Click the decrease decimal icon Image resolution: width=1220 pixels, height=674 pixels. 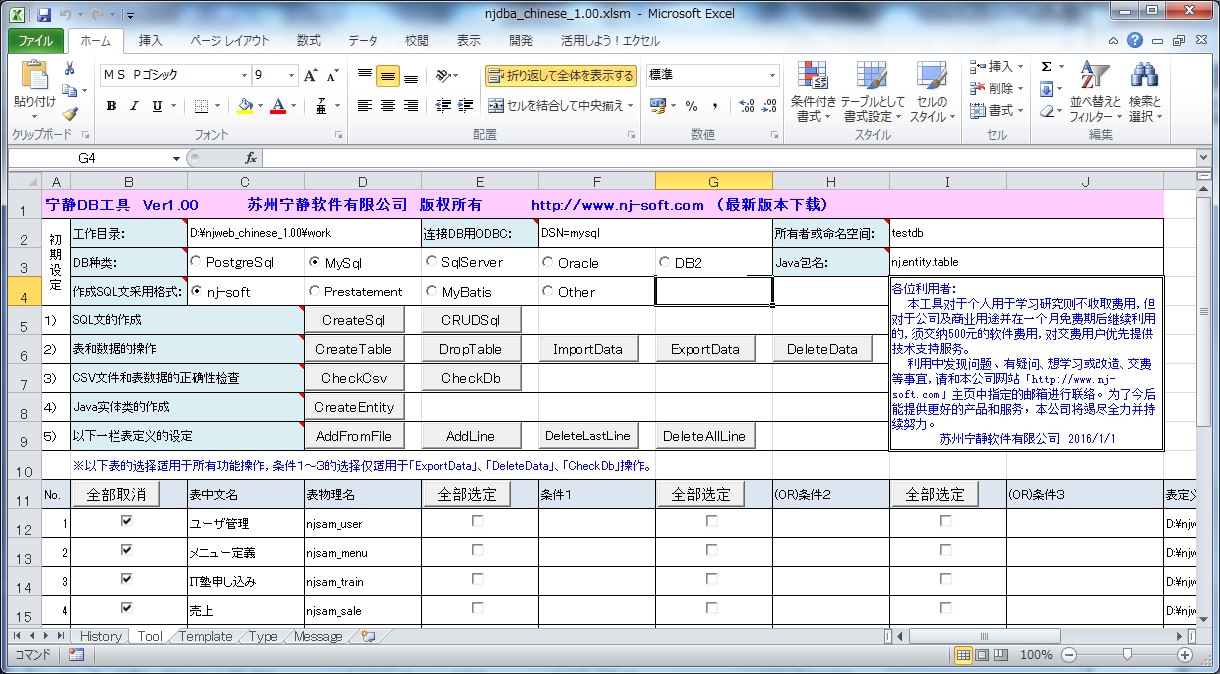coord(767,106)
